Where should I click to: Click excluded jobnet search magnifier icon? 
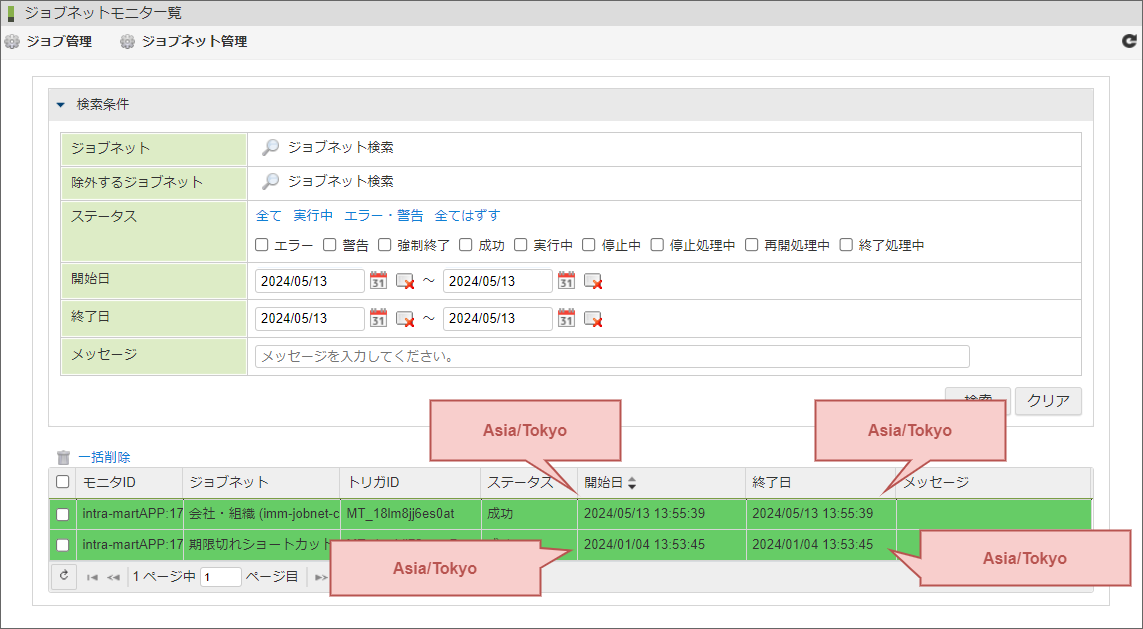pyautogui.click(x=270, y=182)
